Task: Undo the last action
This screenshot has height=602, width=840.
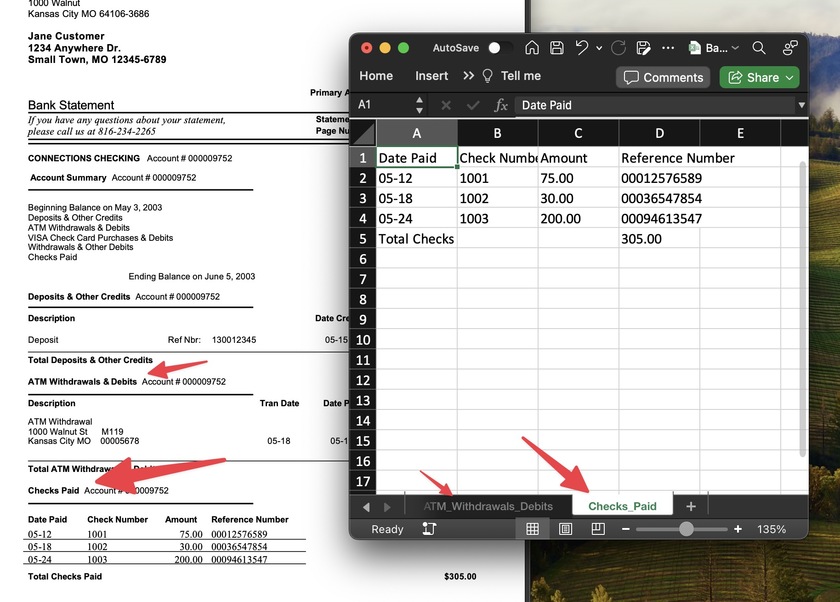Action: coord(581,48)
